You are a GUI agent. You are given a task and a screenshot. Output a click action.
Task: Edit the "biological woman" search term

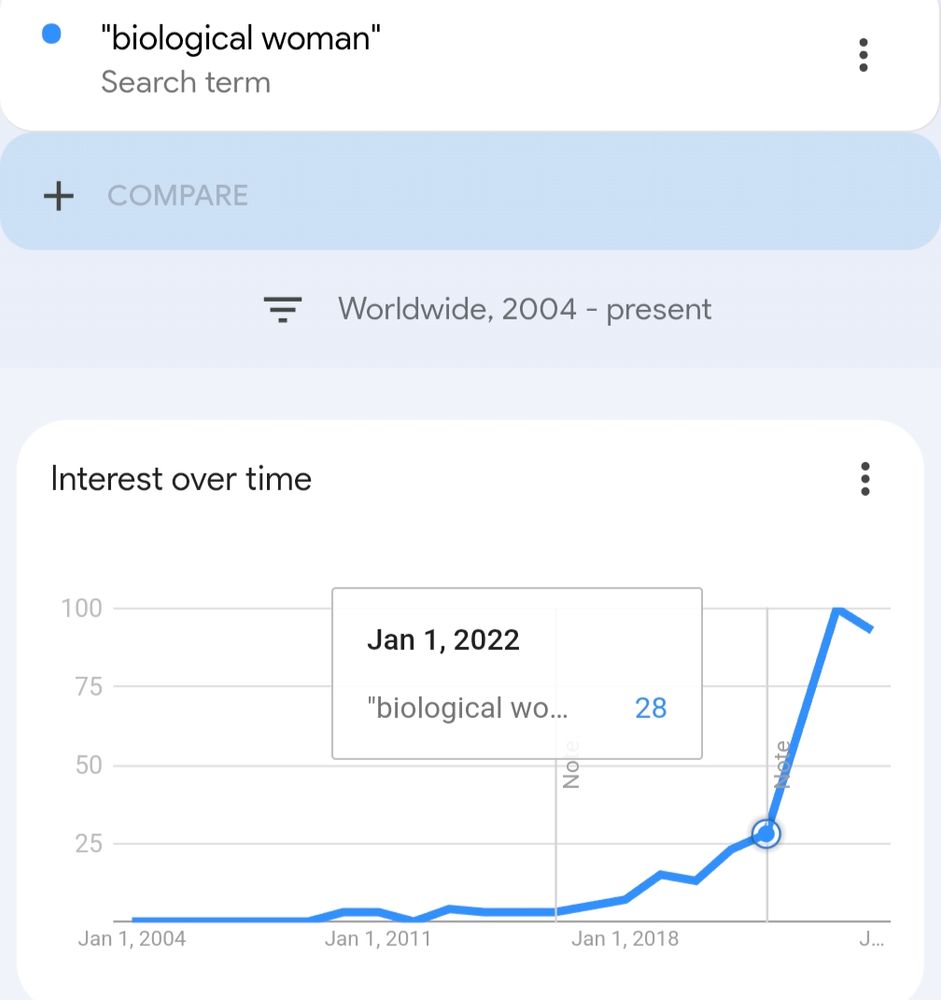[240, 39]
